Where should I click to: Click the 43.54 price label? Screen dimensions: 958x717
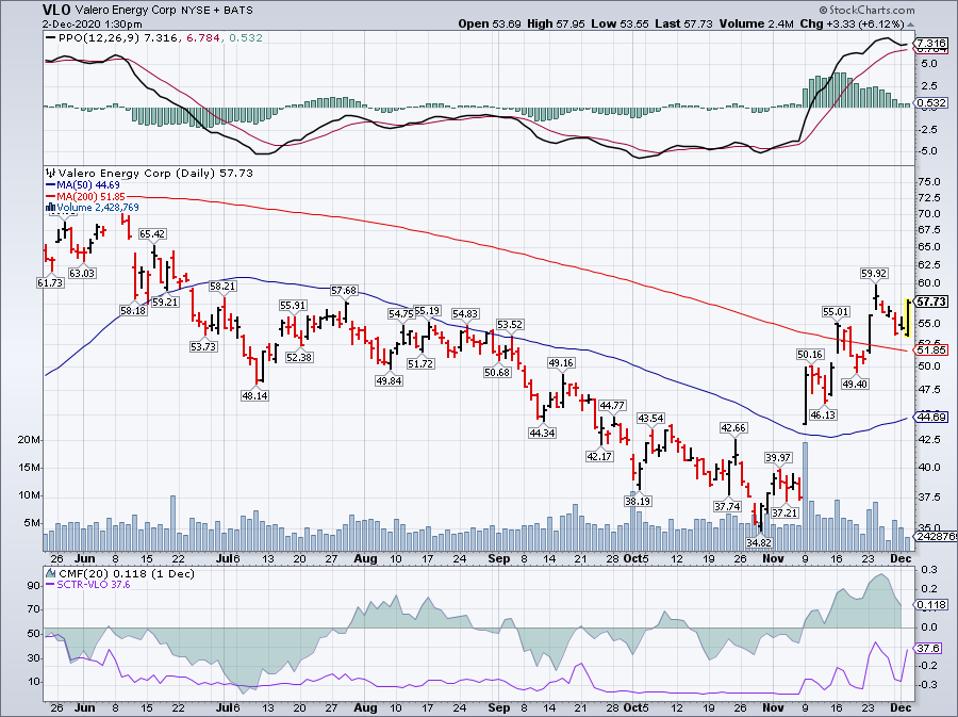pyautogui.click(x=651, y=418)
